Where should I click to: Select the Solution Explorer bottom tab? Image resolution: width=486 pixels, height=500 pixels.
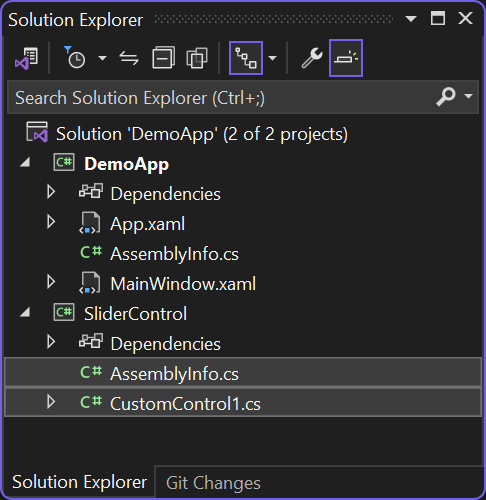79,482
